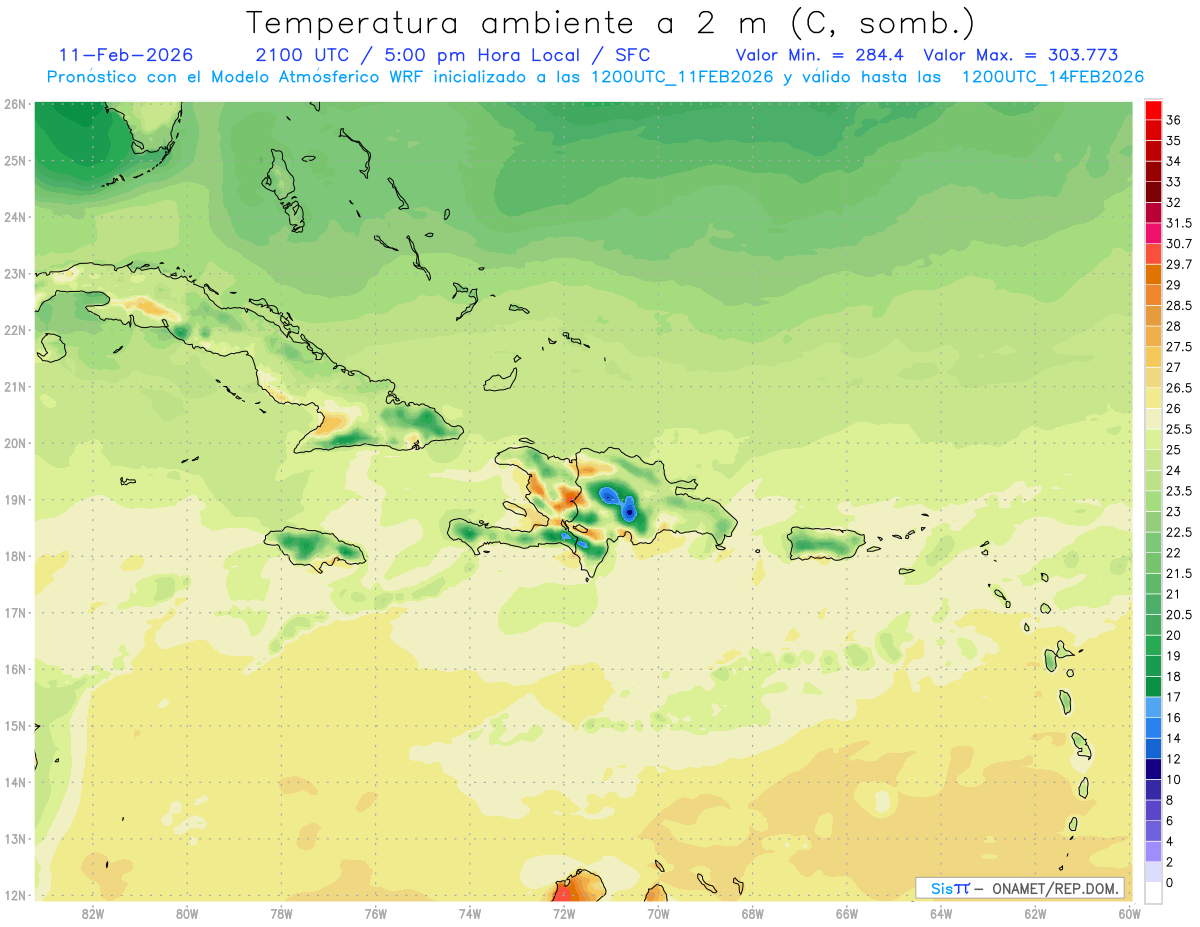Click the 'Valor Max. = 303.773' readout
Viewport: 1200px width, 927px height.
click(x=1021, y=55)
